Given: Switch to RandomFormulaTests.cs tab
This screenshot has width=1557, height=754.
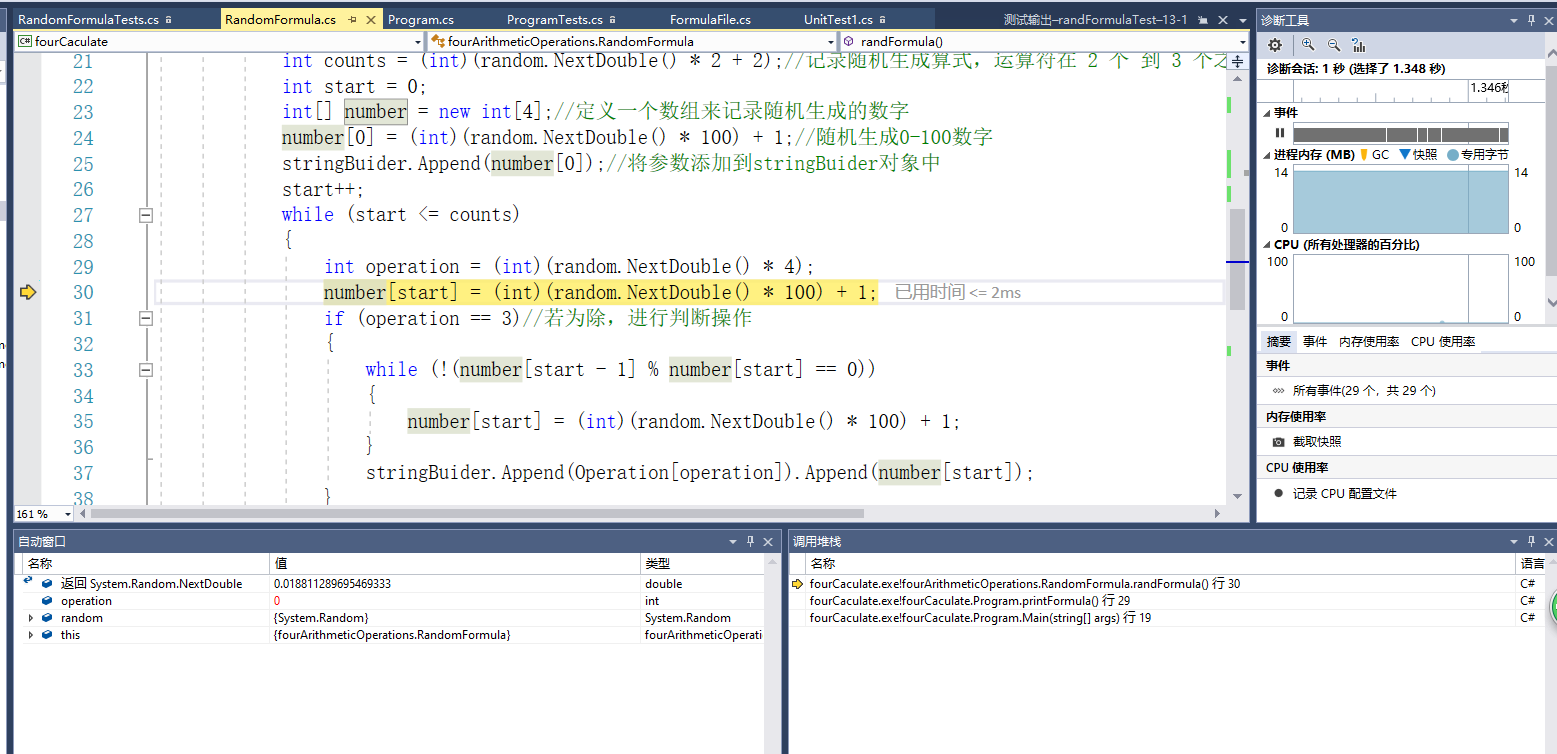Looking at the screenshot, I should [88, 20].
